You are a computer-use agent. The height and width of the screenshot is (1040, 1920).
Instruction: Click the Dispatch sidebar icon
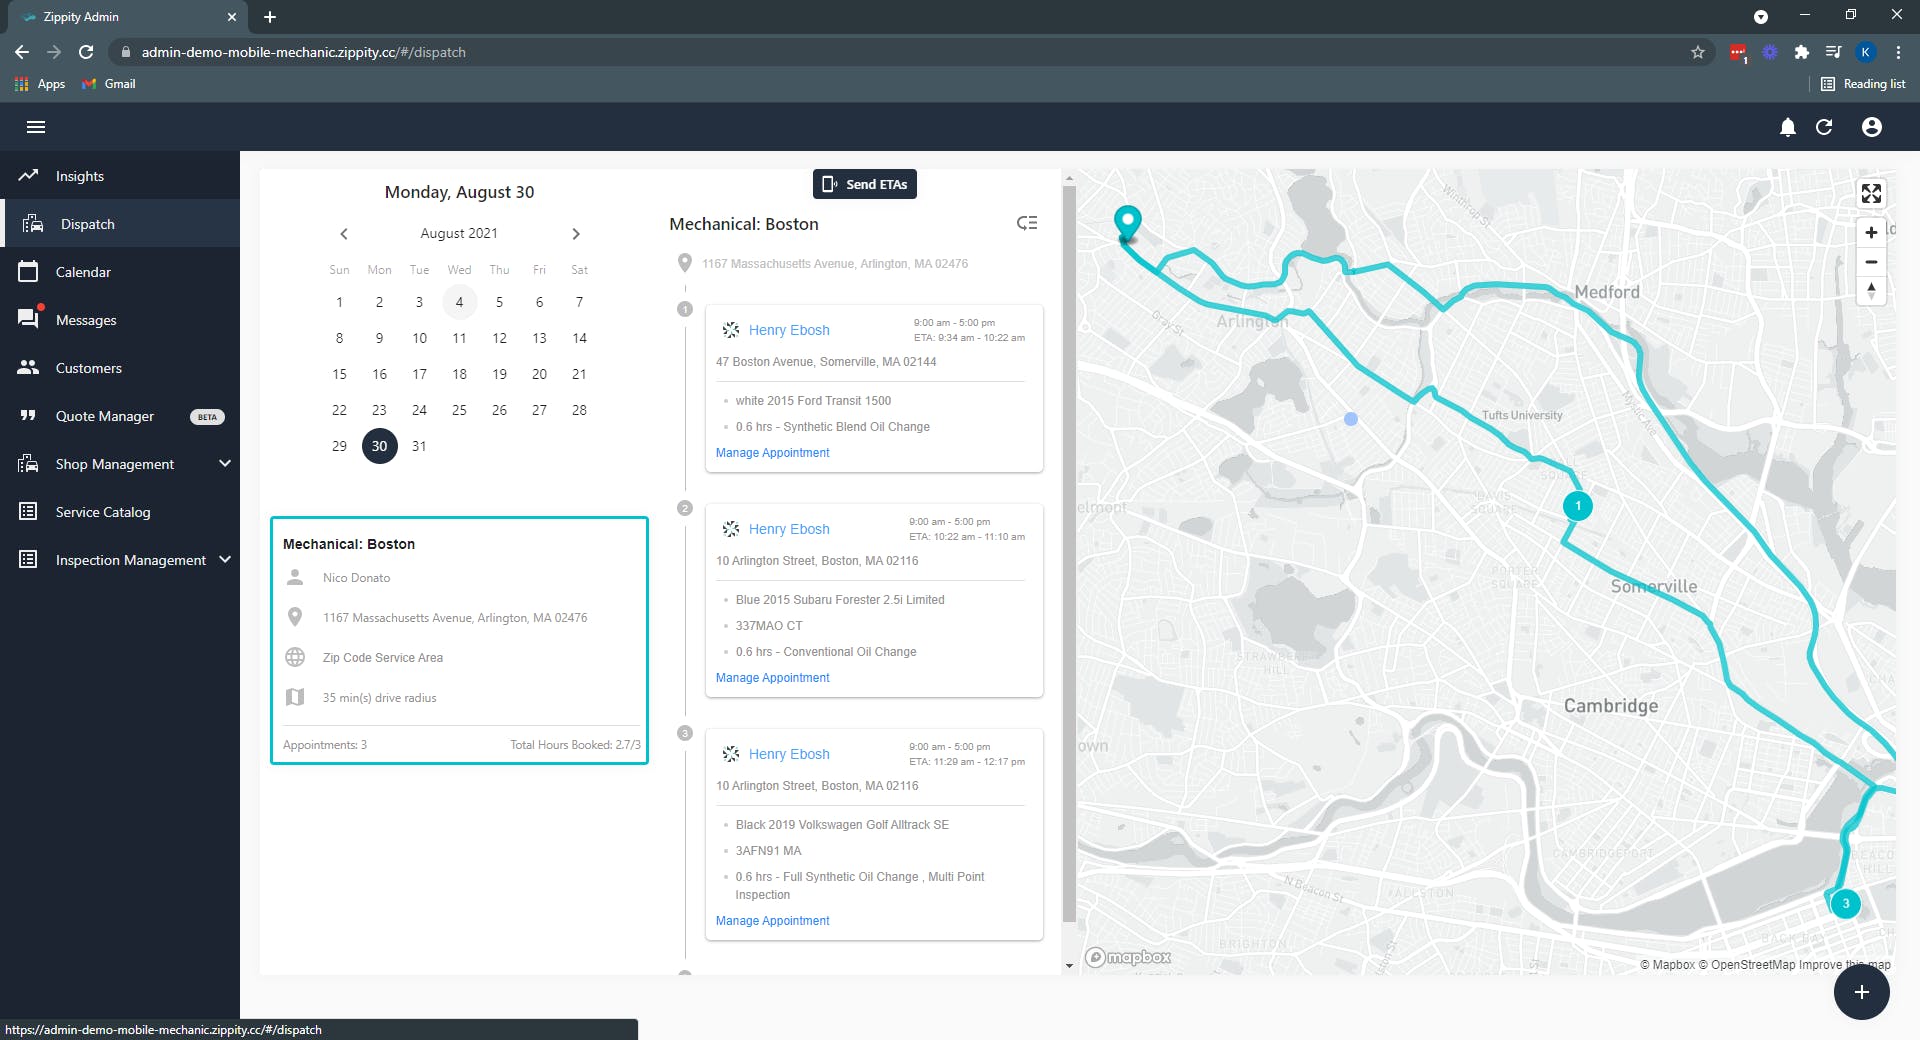click(33, 223)
